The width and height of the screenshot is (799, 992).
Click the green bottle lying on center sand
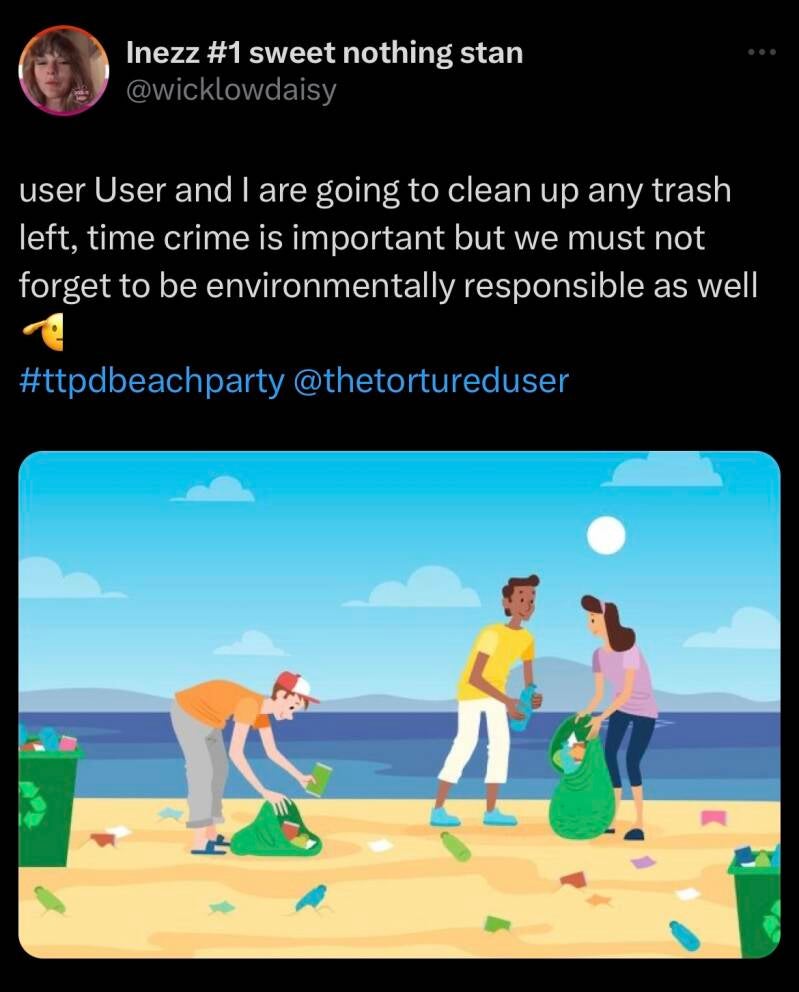[x=456, y=846]
